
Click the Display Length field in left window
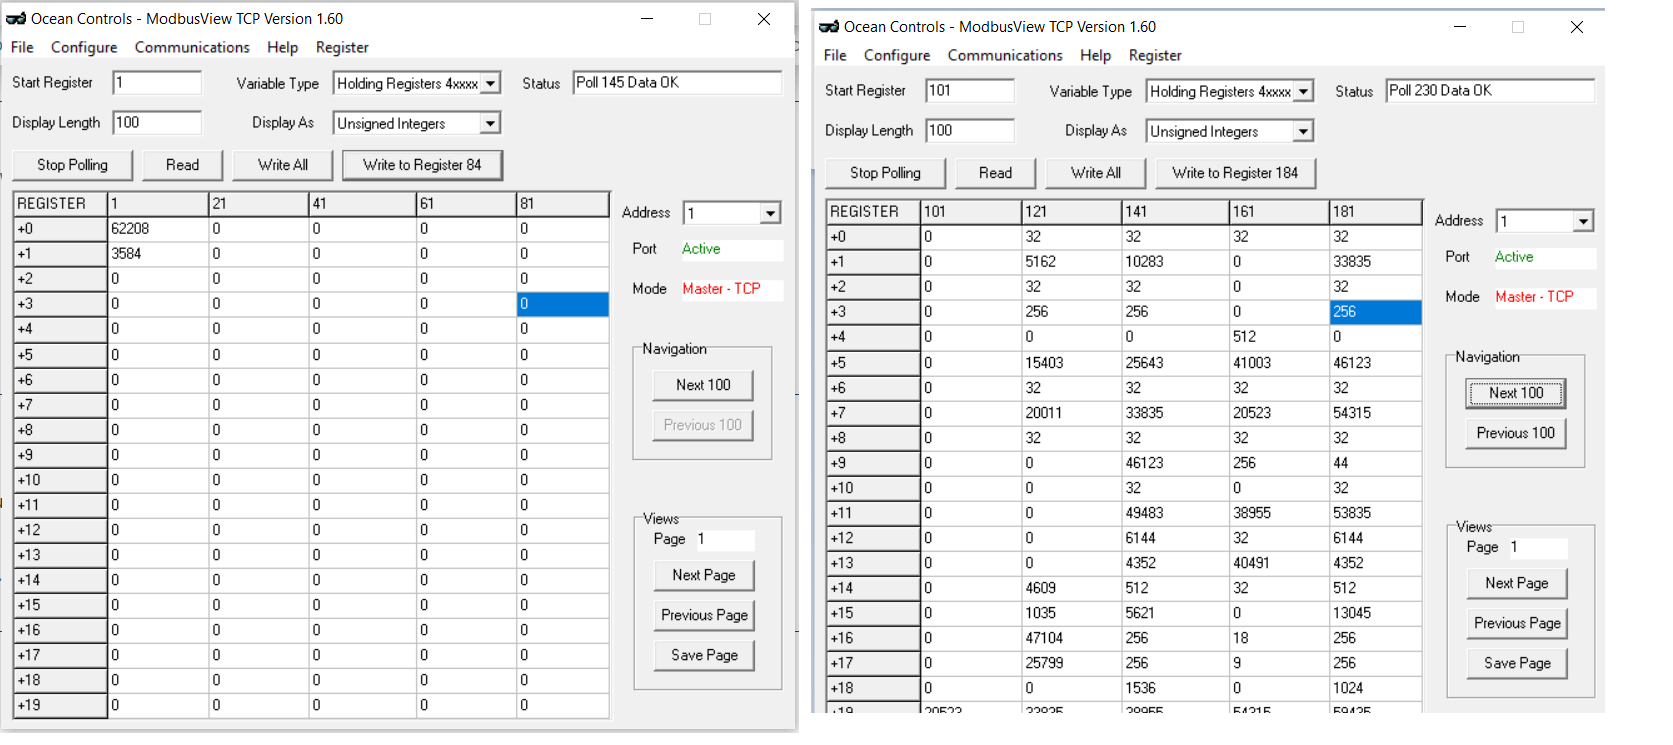[157, 123]
